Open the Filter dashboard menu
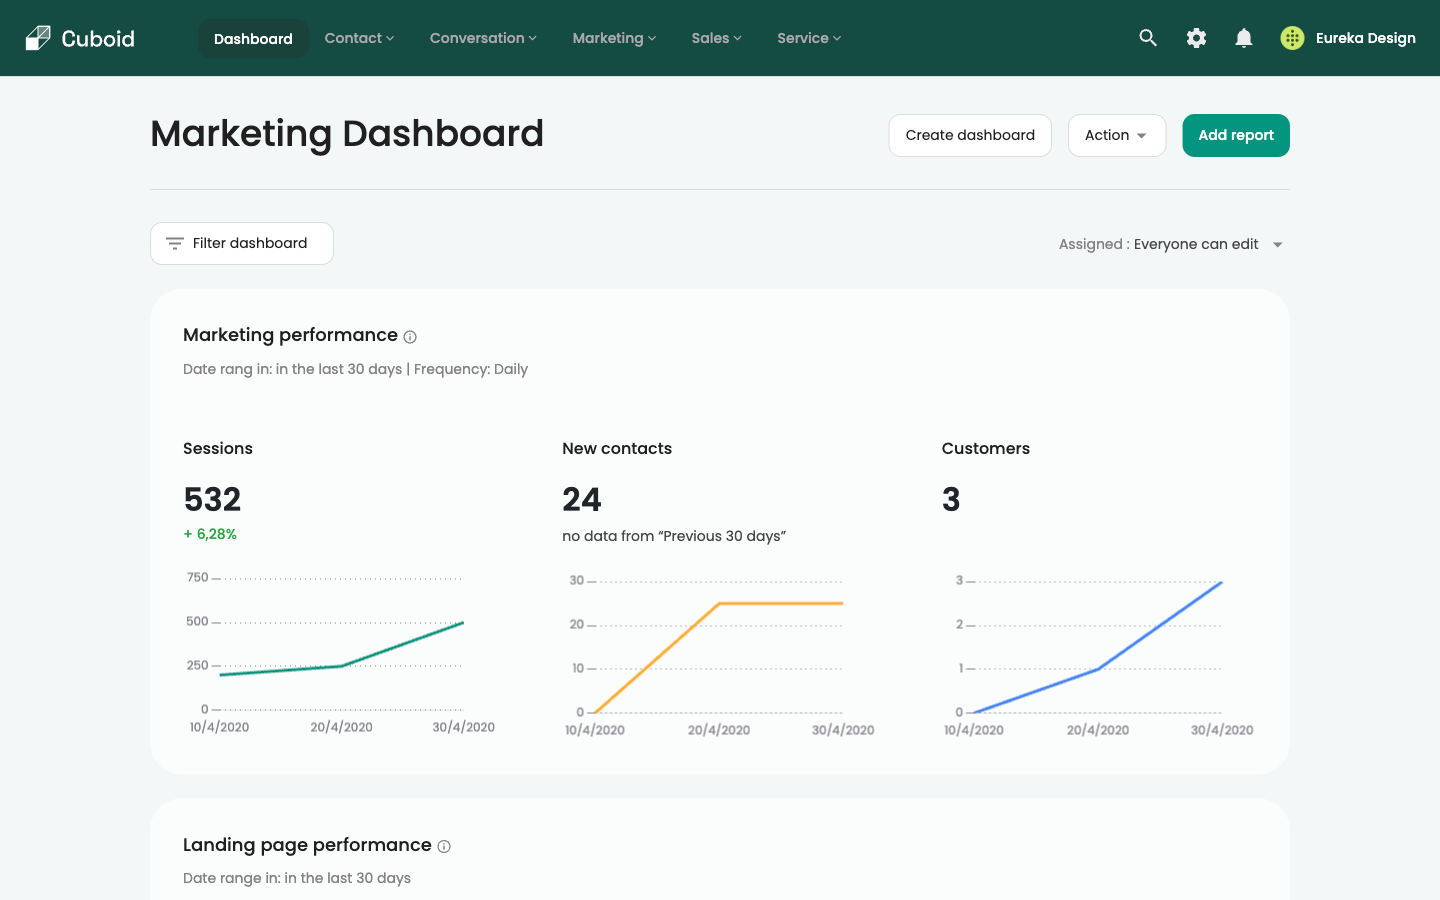Image resolution: width=1440 pixels, height=900 pixels. click(x=241, y=242)
